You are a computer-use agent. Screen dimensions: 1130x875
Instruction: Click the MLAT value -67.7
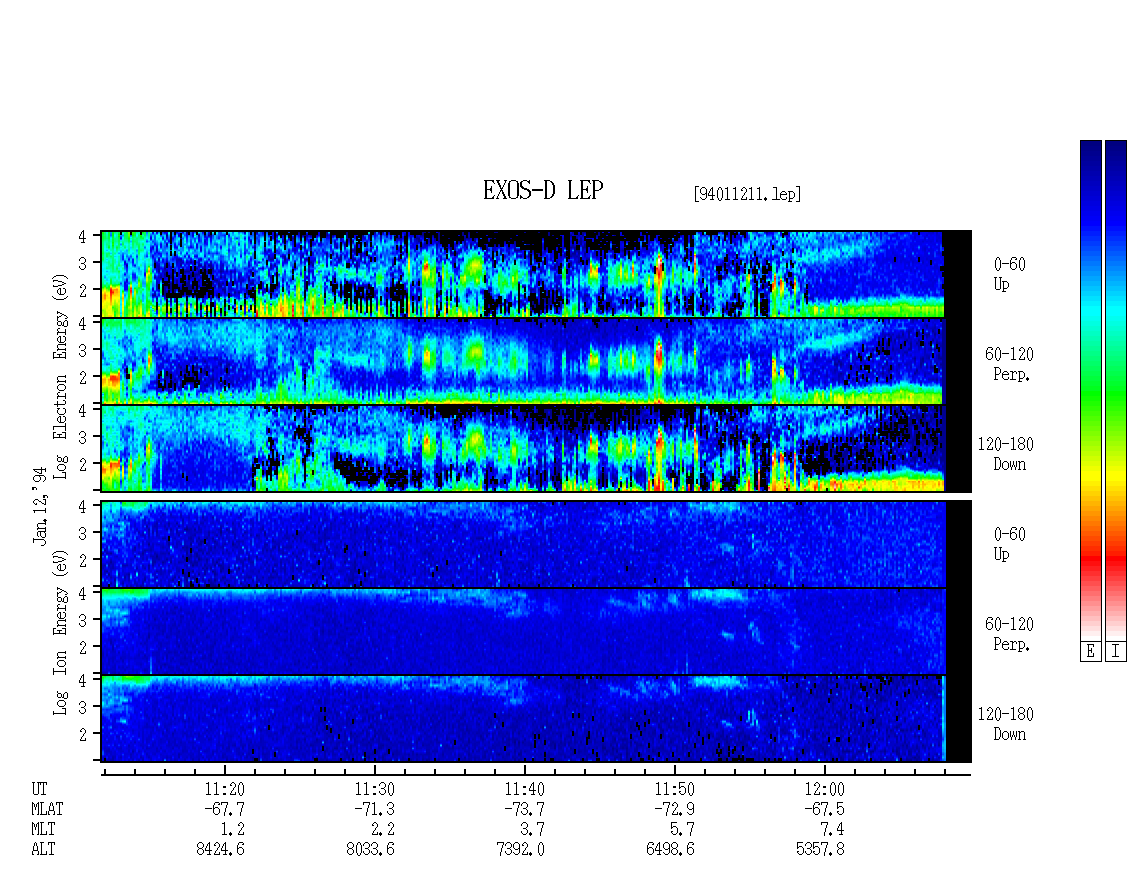[x=224, y=809]
